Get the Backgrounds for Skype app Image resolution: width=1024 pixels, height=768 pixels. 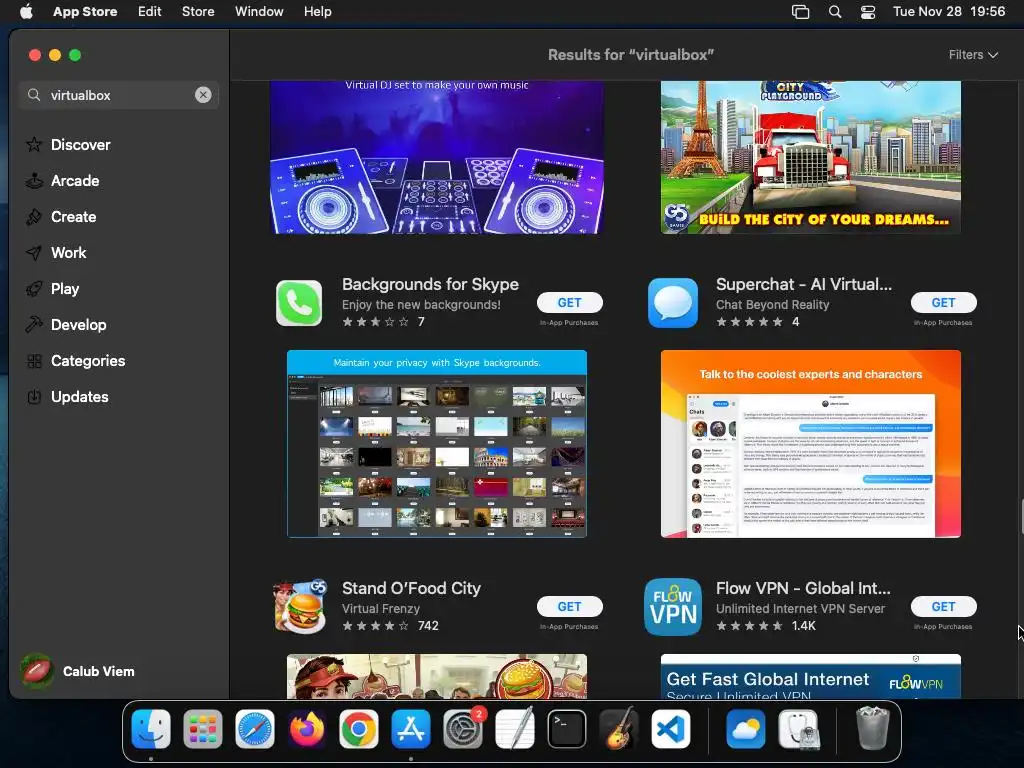pos(569,302)
